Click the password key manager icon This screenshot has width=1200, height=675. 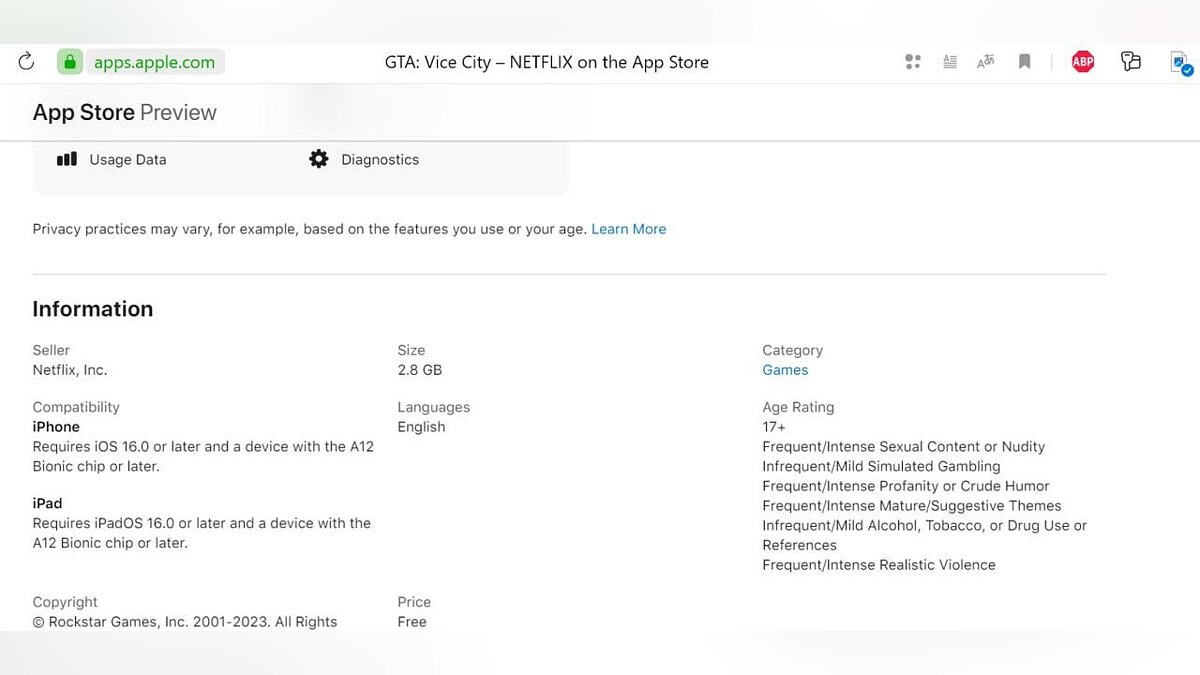[1131, 62]
